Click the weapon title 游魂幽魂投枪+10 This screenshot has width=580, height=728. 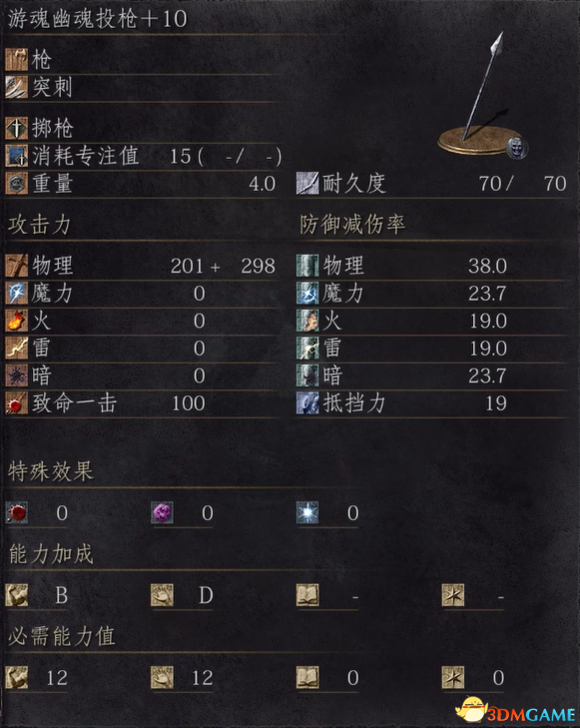click(98, 19)
